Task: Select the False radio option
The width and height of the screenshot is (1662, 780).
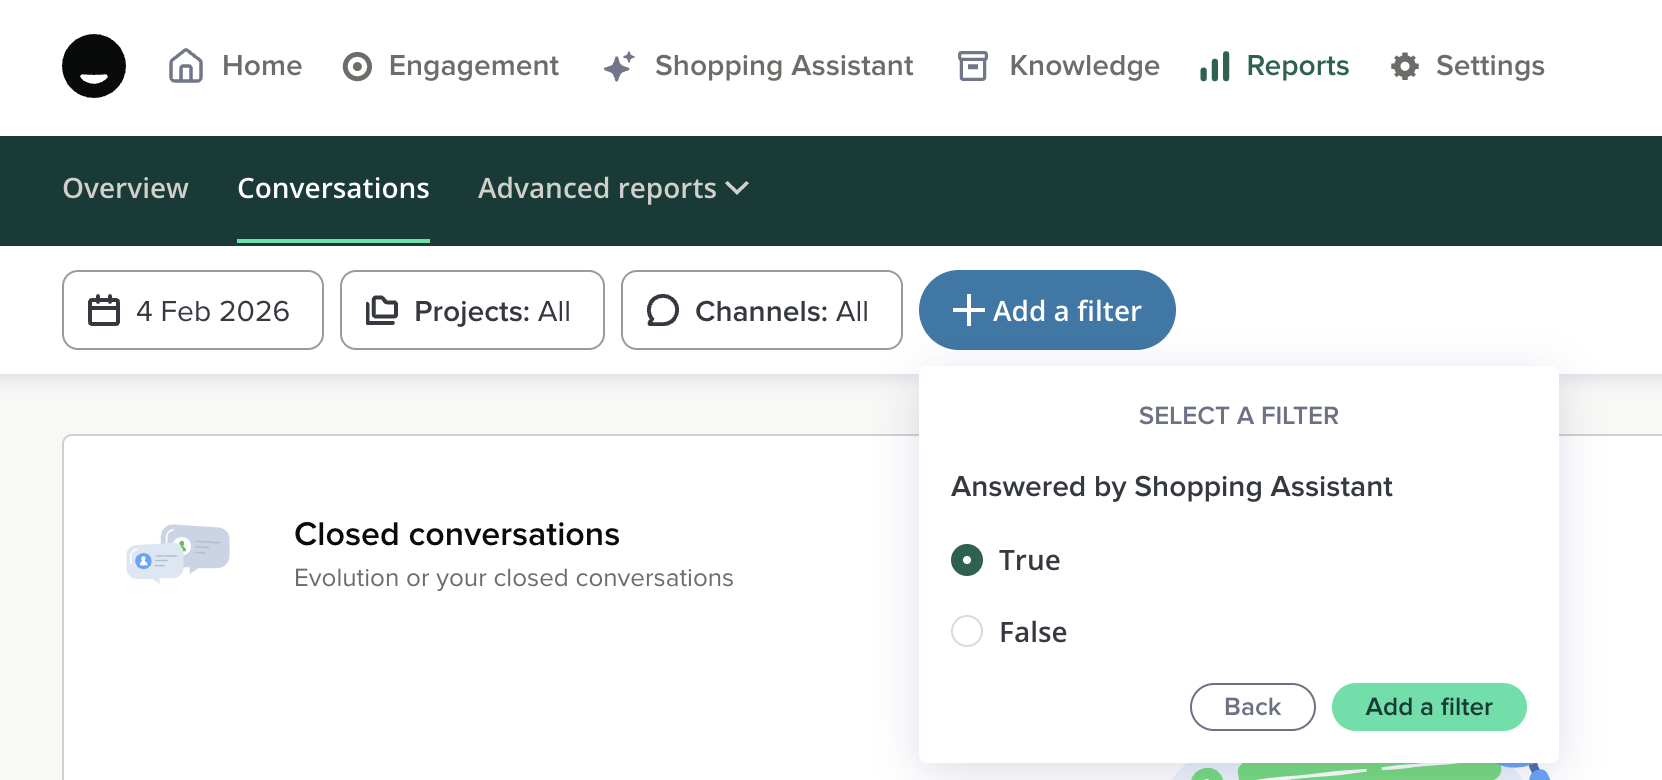Action: 967,631
